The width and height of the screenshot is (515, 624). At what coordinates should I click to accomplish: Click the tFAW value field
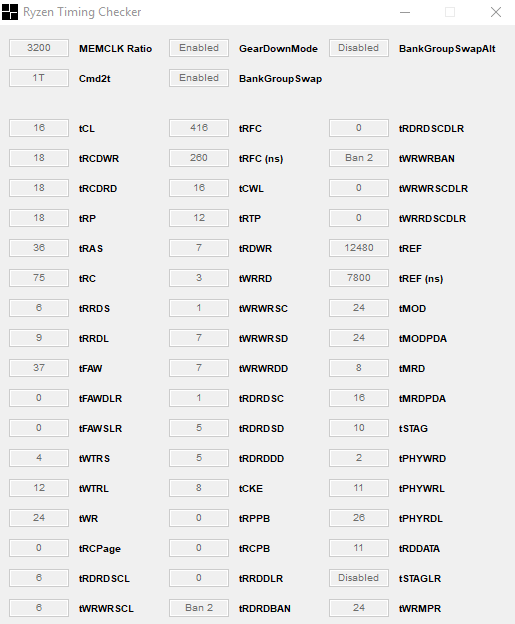click(39, 368)
